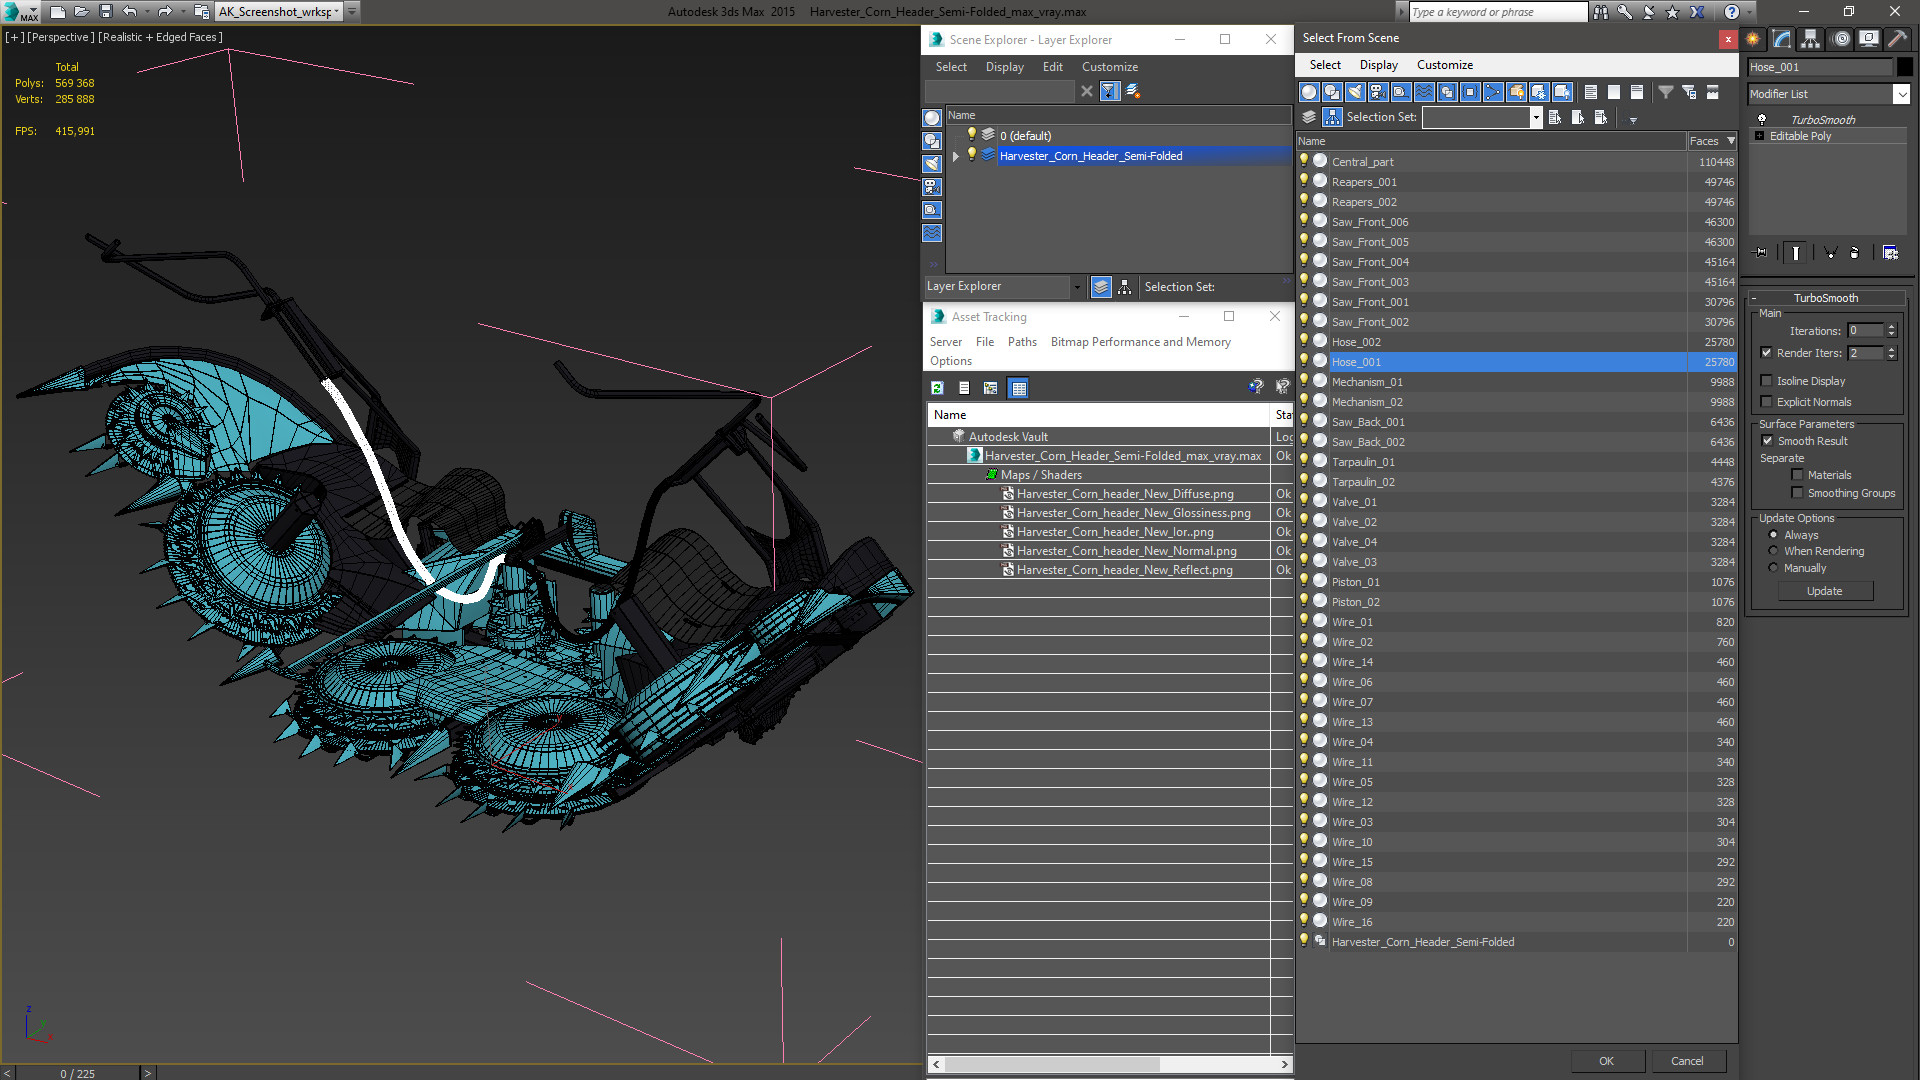Image resolution: width=1920 pixels, height=1080 pixels.
Task: Collapse the TurboSmooth rollout
Action: 1754,298
